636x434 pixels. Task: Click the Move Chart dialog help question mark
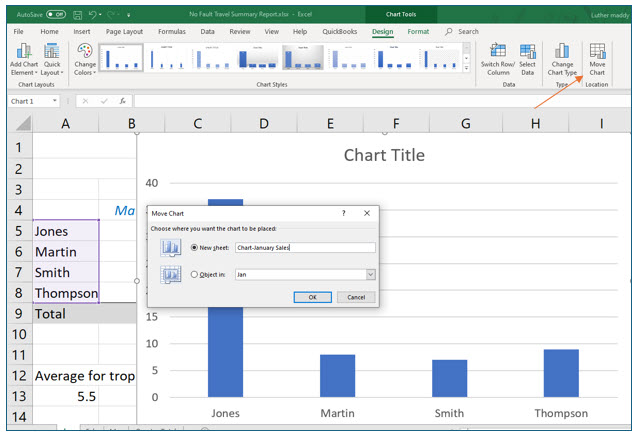(344, 213)
